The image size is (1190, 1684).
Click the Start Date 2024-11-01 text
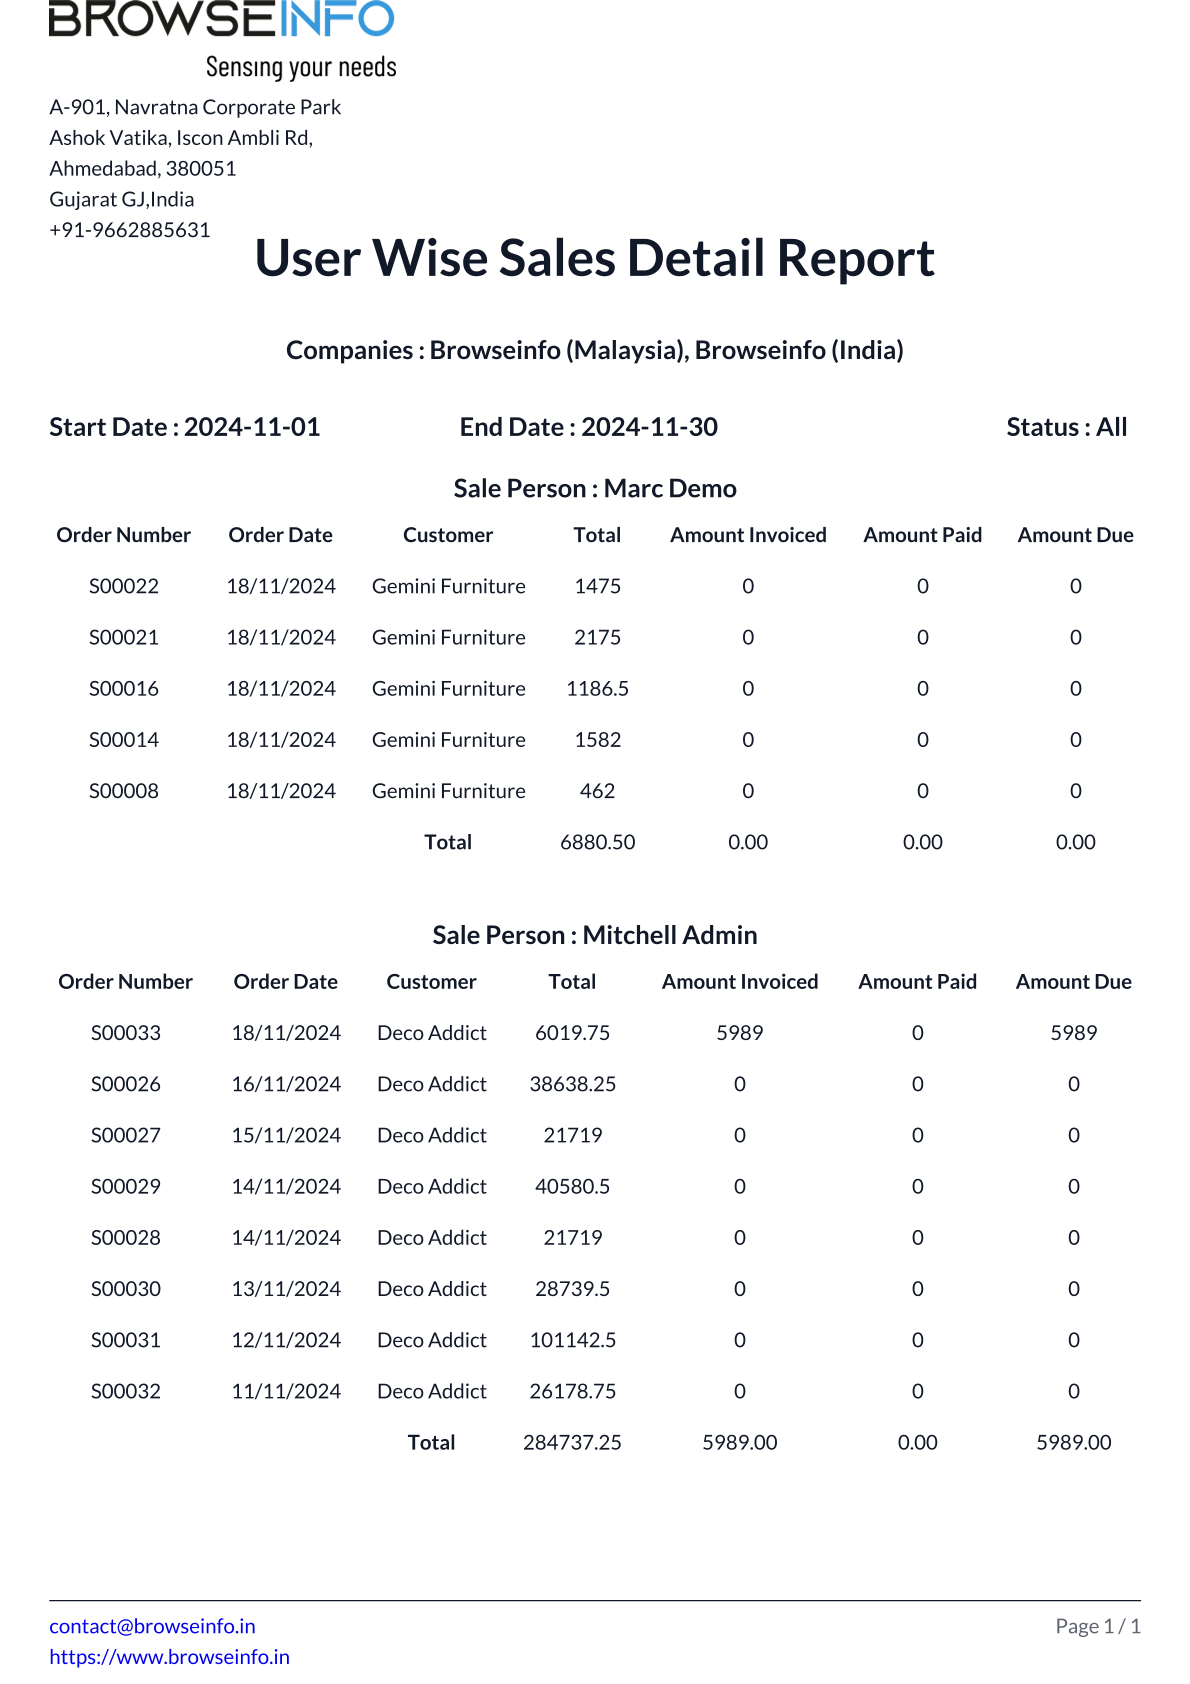click(x=185, y=427)
